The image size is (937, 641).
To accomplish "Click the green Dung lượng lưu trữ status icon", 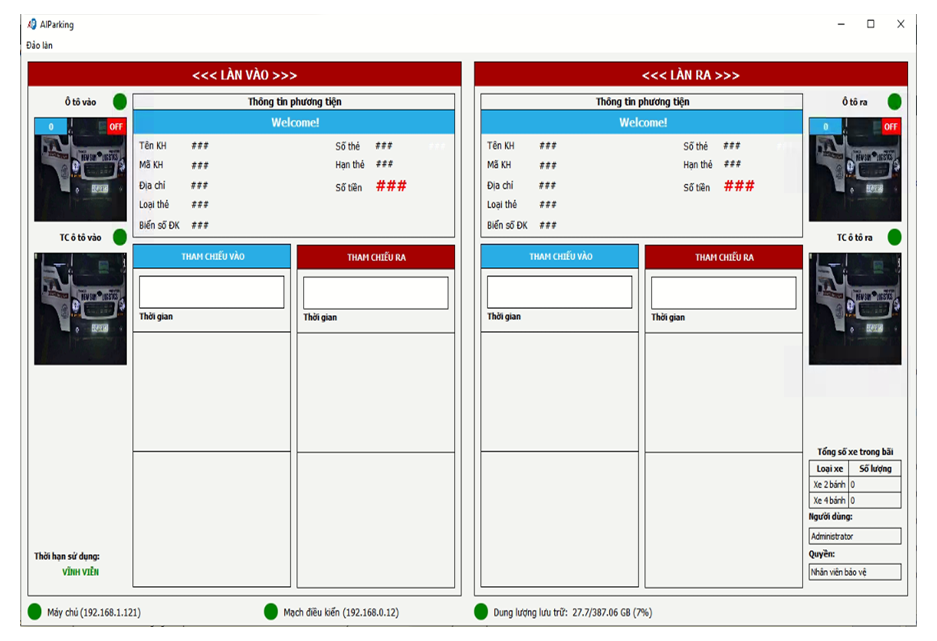I will point(481,611).
